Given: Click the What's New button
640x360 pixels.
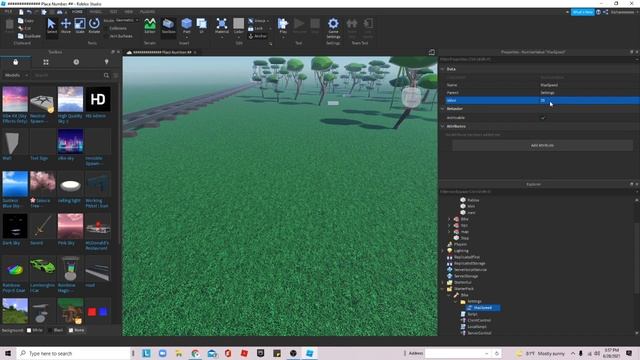Looking at the screenshot, I should 582,12.
